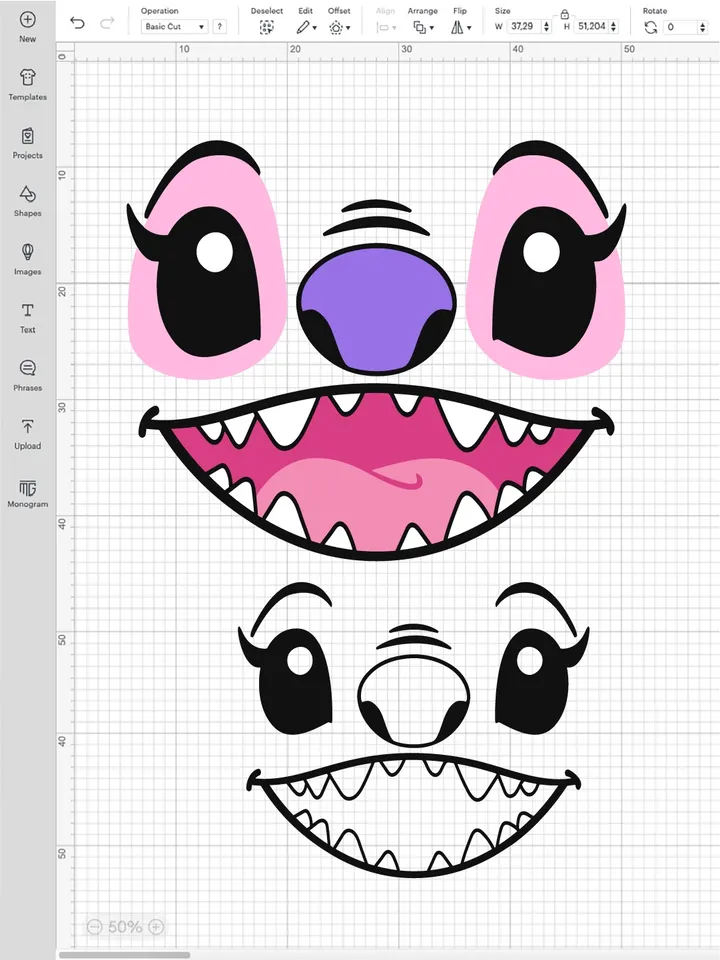
Task: Click the zoom out minus button
Action: click(94, 927)
